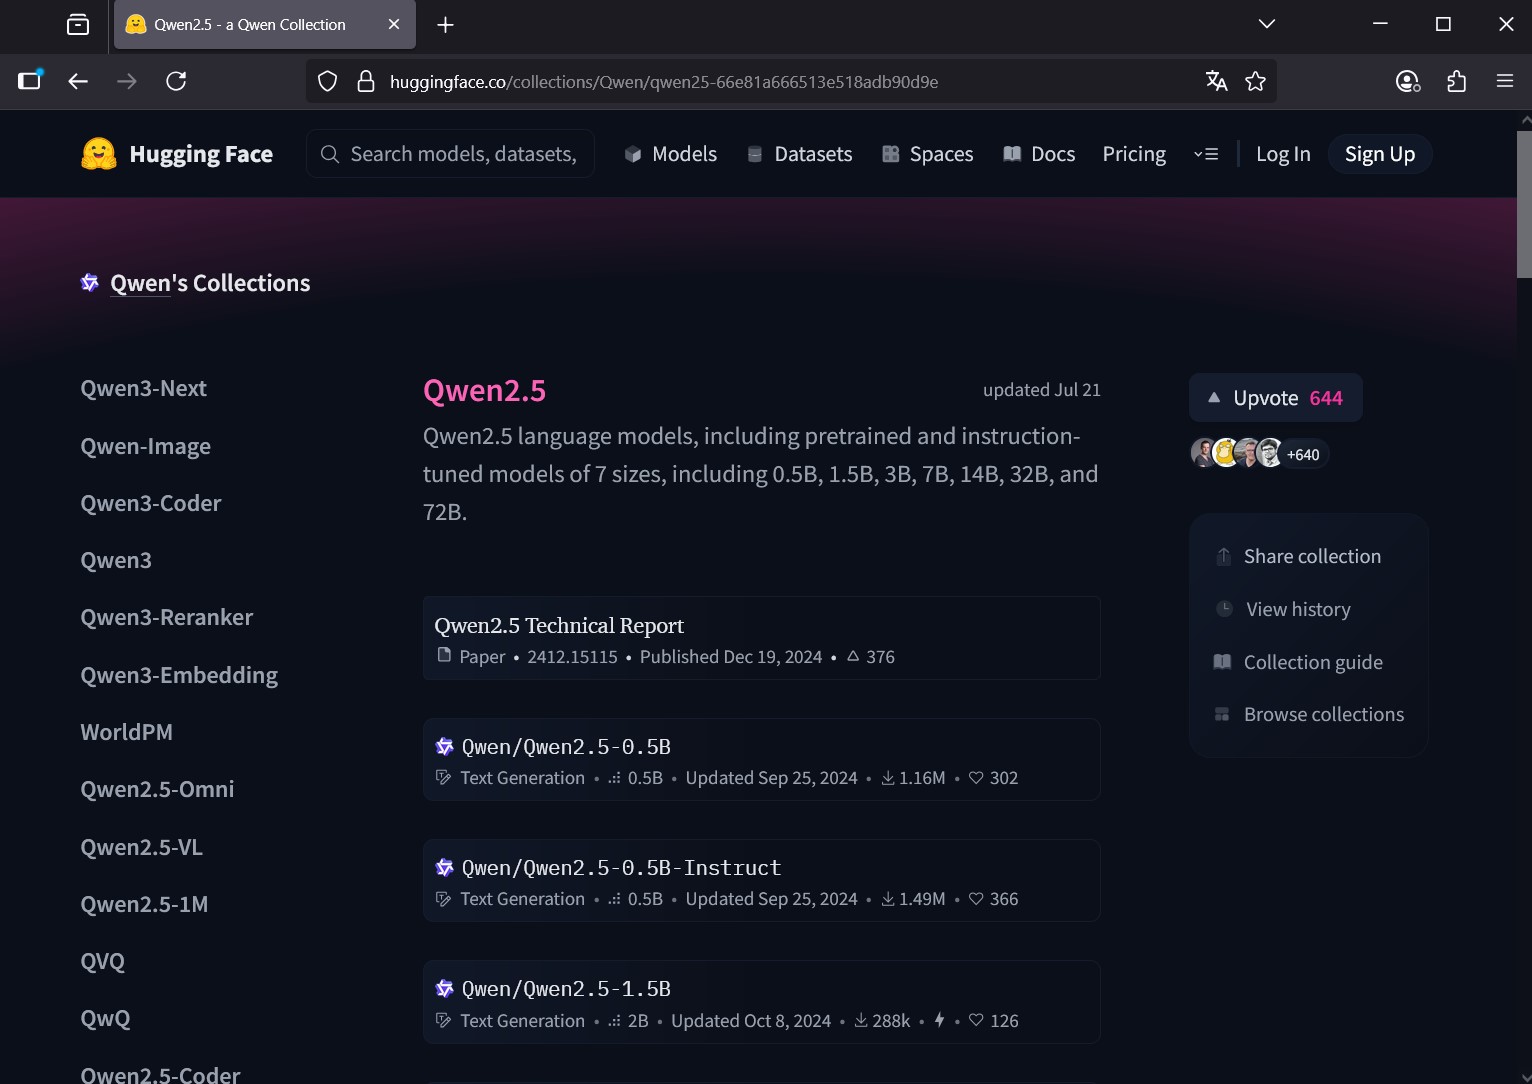Open the Models page
This screenshot has width=1532, height=1084.
pyautogui.click(x=671, y=154)
